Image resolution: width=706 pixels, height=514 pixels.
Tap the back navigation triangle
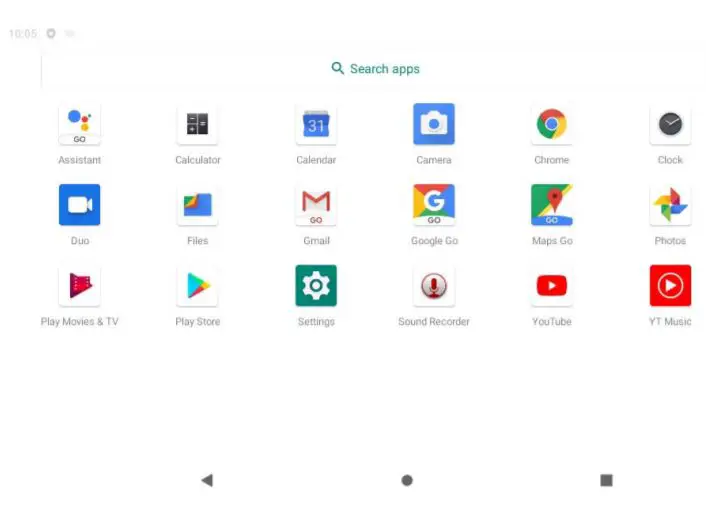tap(207, 480)
